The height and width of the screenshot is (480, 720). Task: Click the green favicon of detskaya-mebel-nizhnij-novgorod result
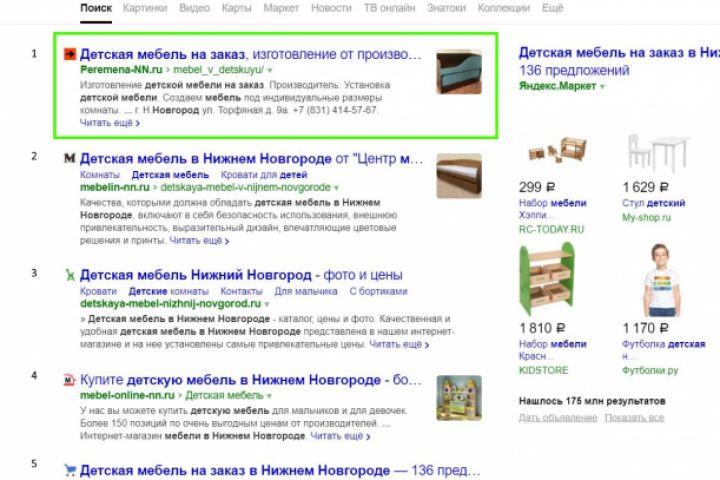70,275
